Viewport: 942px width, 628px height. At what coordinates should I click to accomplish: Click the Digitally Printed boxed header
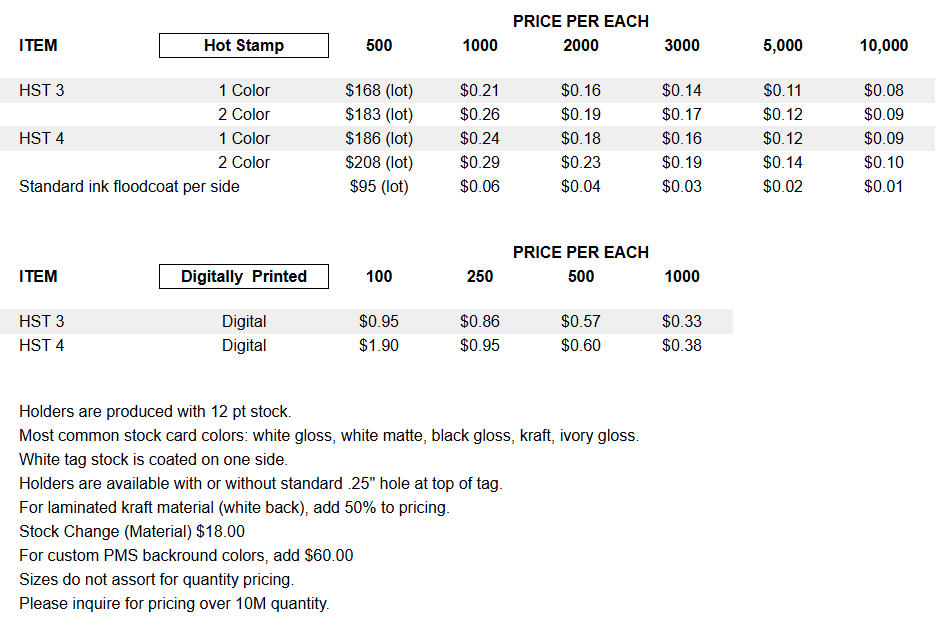pos(243,276)
